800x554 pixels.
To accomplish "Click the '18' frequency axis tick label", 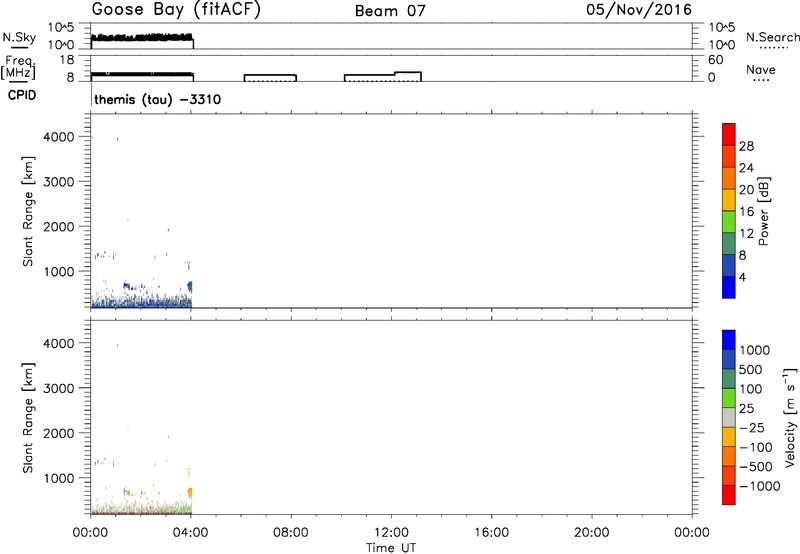I will coord(66,60).
